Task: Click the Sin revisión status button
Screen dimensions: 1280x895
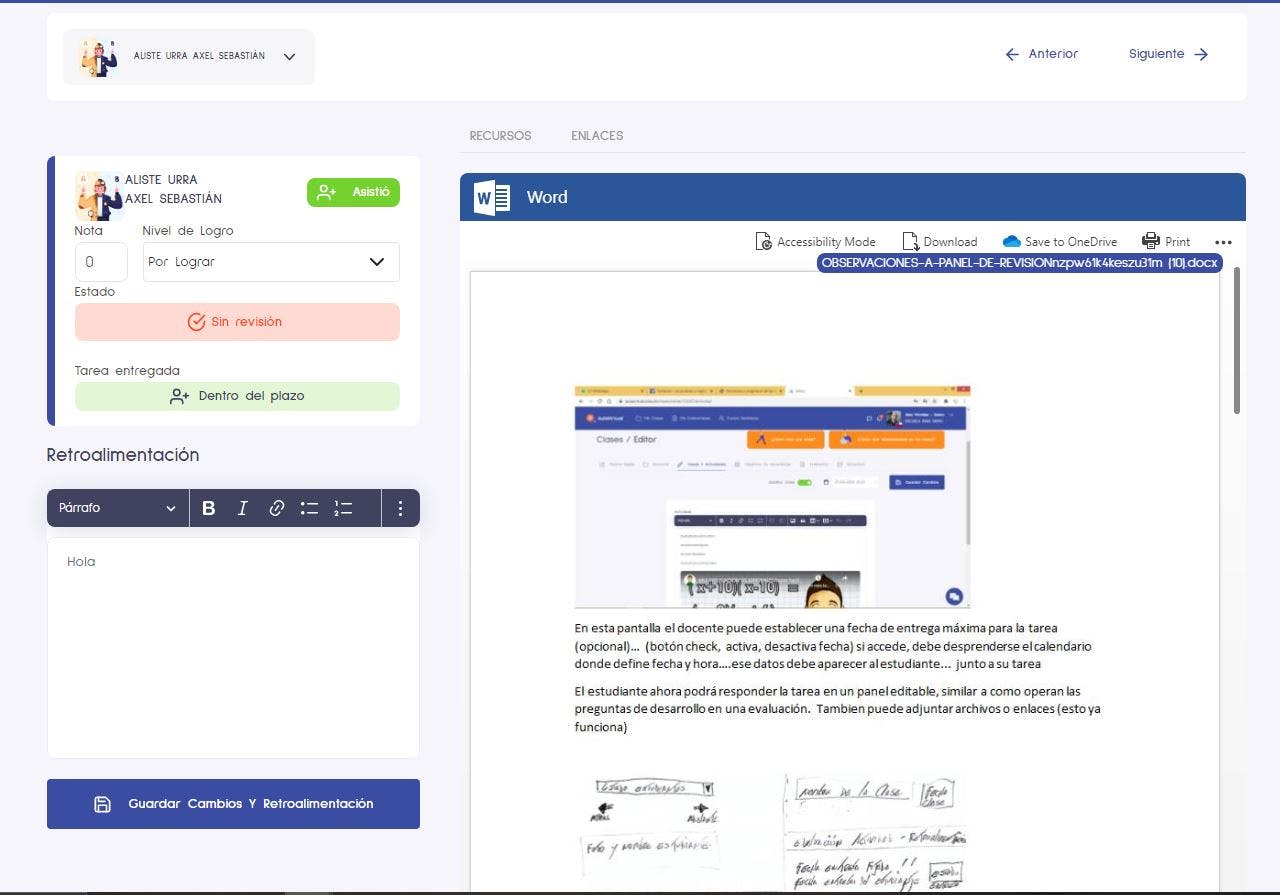Action: coord(237,322)
